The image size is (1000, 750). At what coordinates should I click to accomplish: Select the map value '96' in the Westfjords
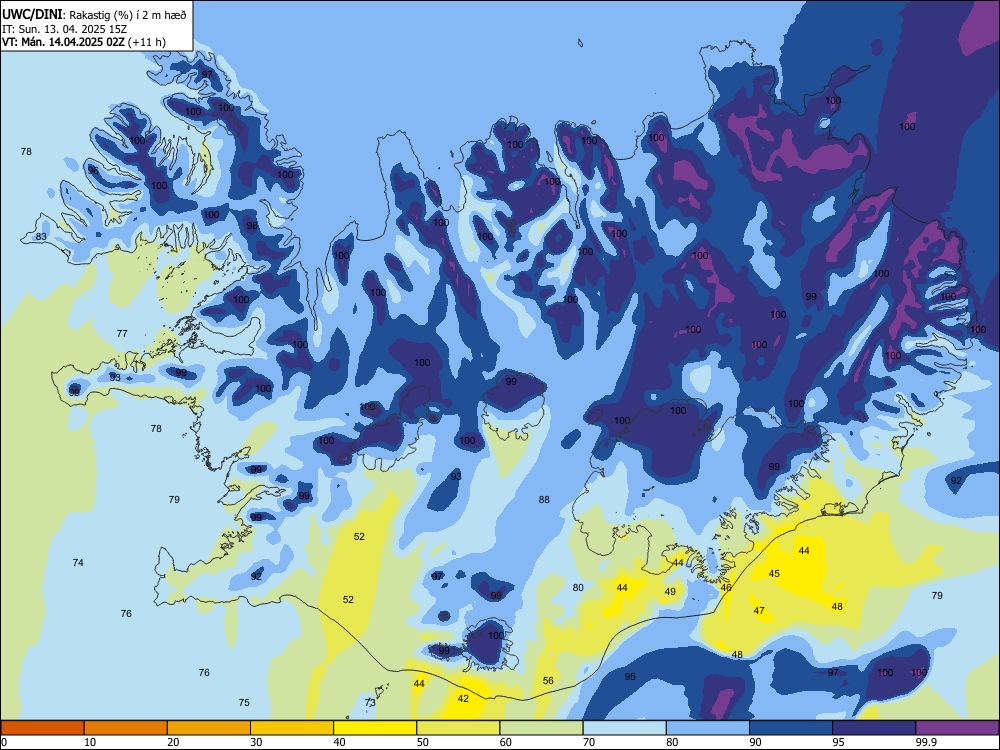tap(93, 170)
